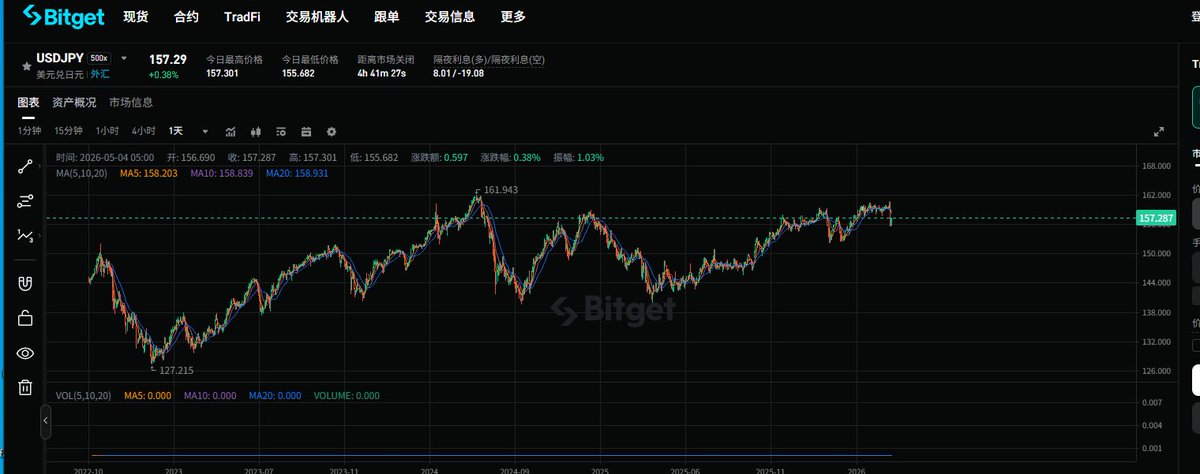1200x474 pixels.
Task: Click the VOL(5,10,20) indicator label
Action: point(85,395)
